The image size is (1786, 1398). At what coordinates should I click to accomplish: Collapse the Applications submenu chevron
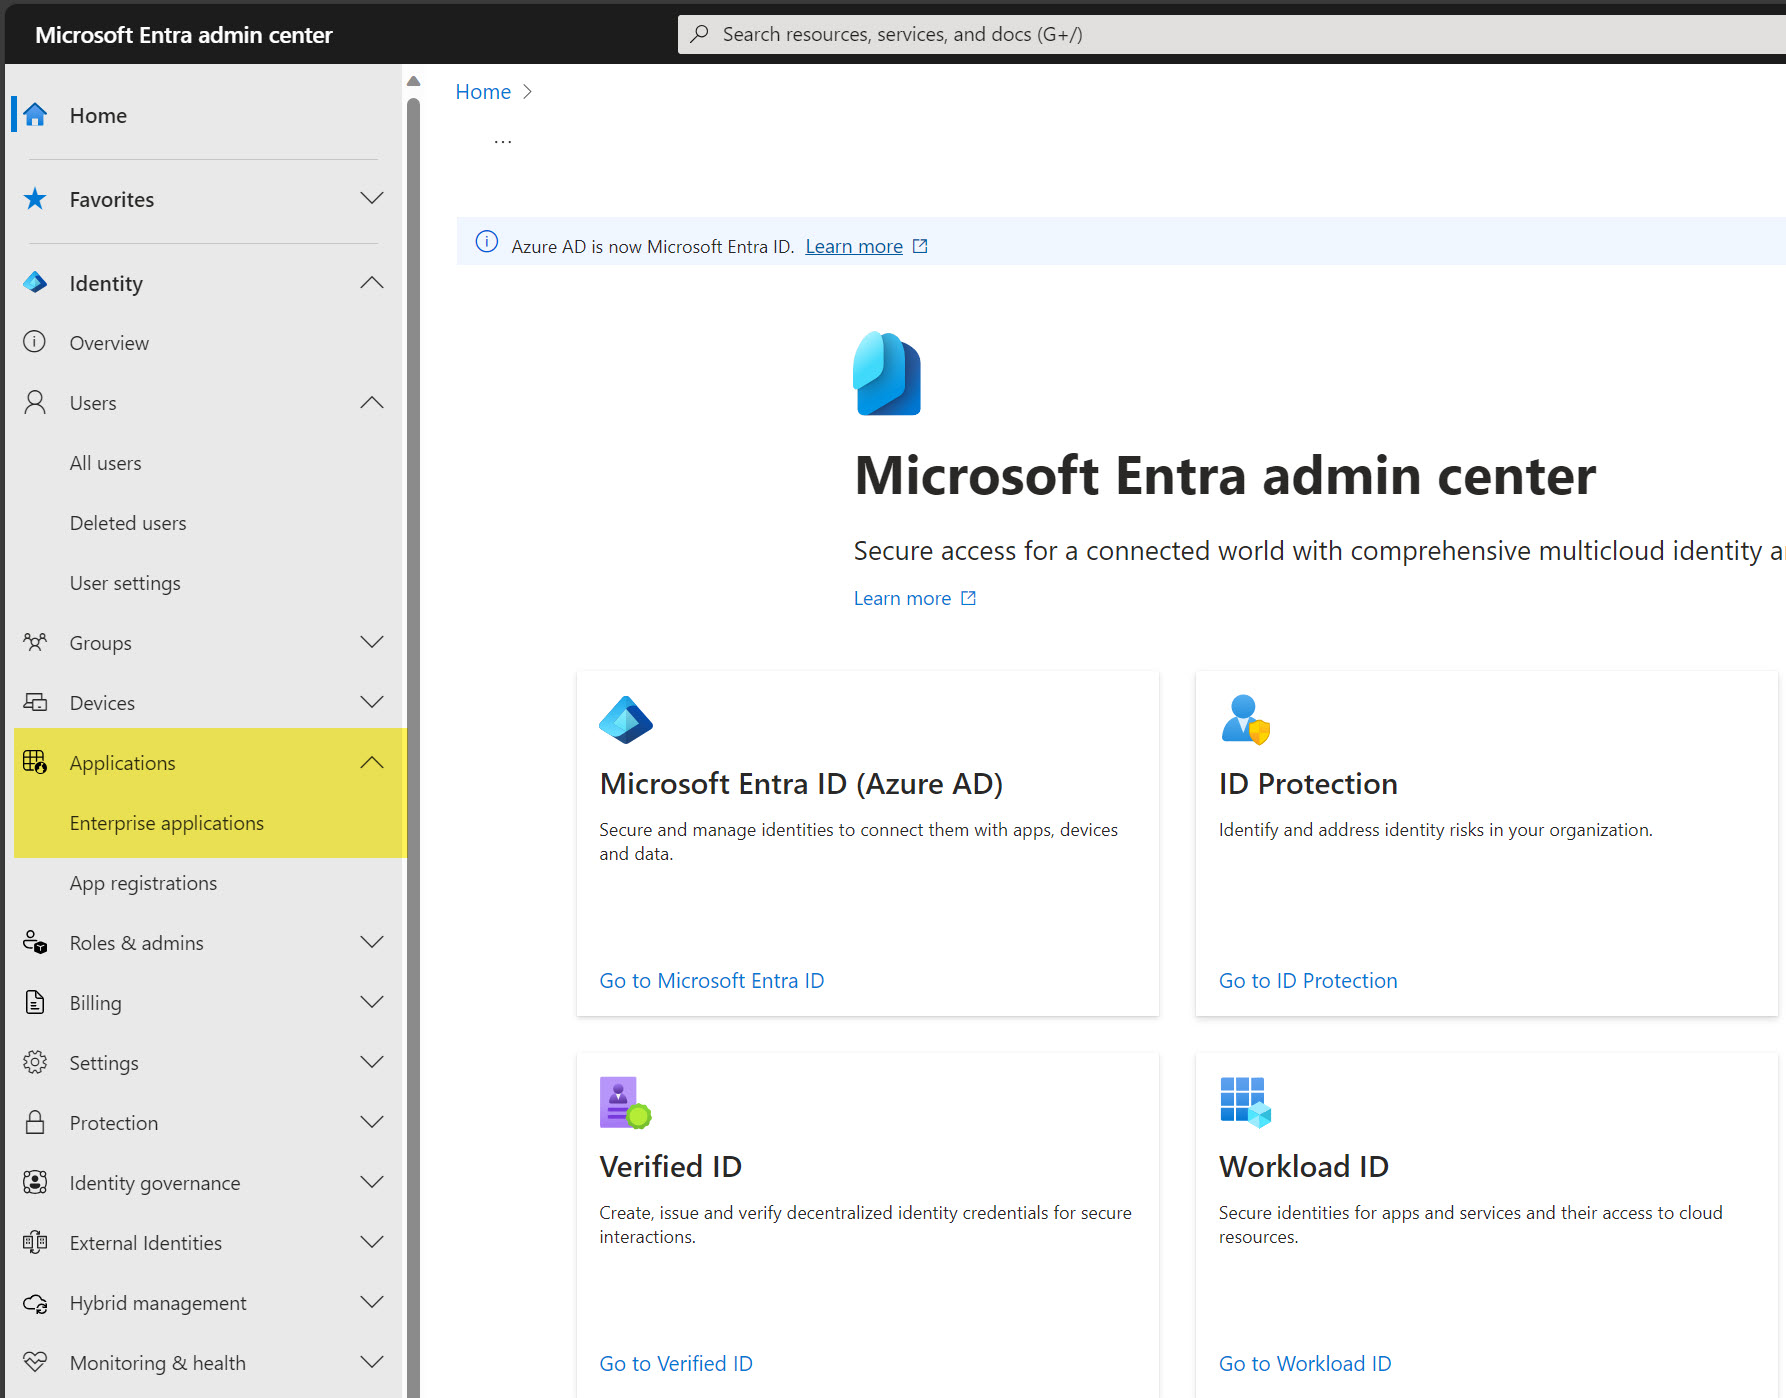coord(372,762)
